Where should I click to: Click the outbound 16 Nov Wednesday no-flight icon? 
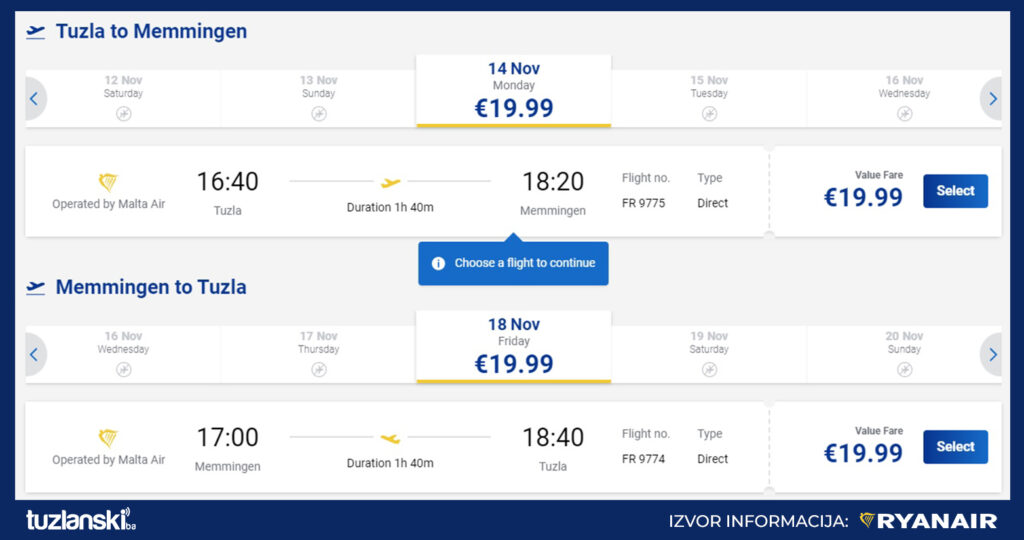[904, 114]
